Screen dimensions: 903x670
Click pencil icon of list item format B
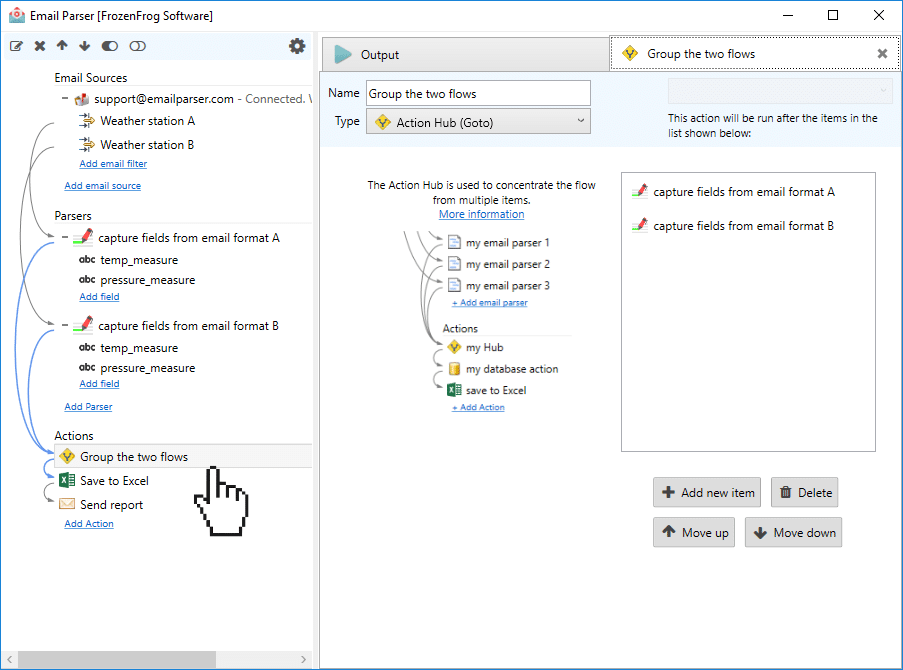[640, 225]
